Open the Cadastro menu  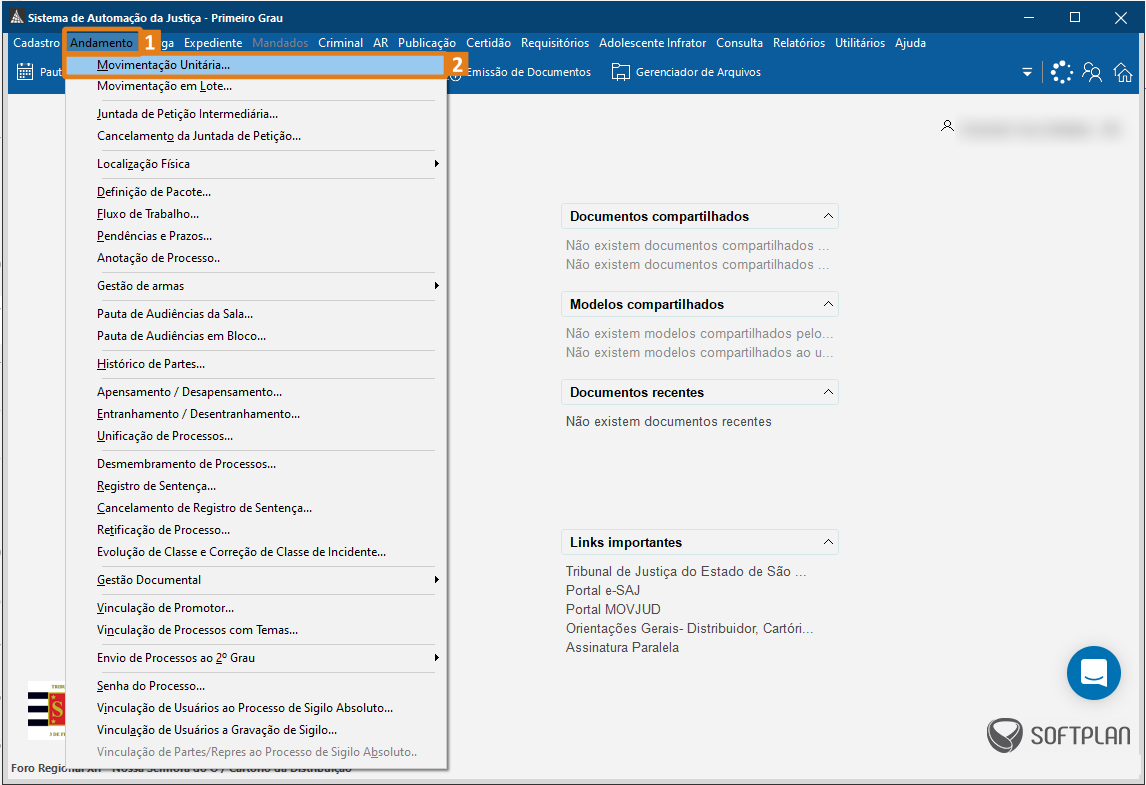click(36, 42)
